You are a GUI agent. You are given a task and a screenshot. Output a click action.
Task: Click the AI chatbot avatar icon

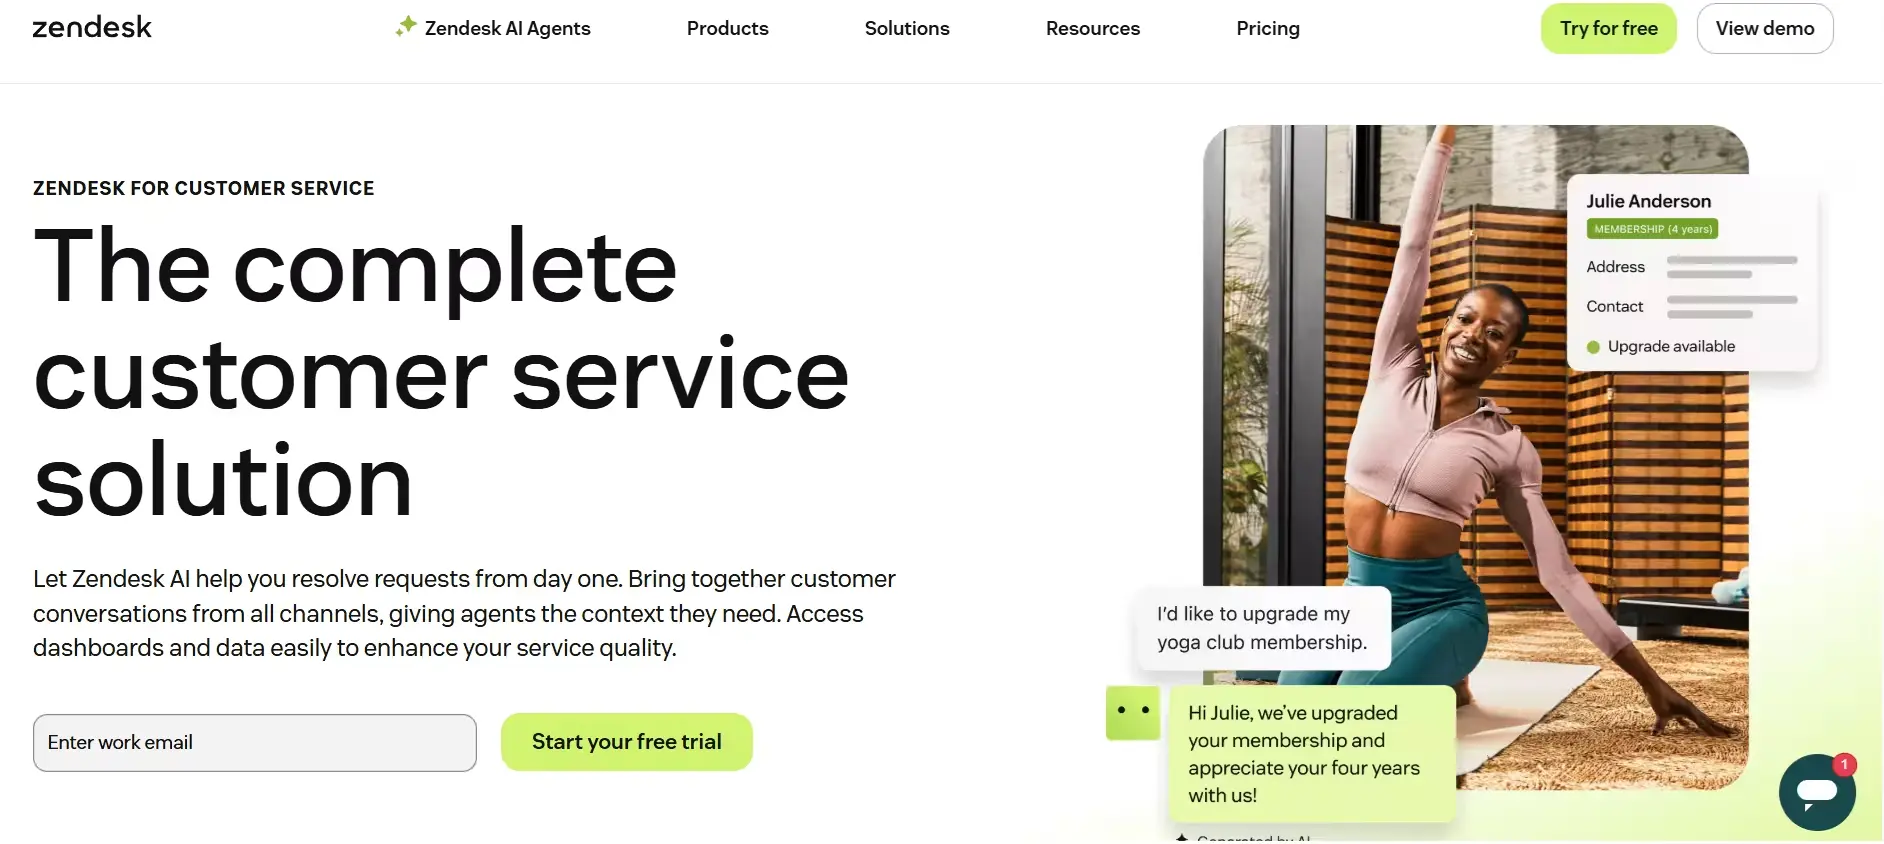pos(1132,712)
